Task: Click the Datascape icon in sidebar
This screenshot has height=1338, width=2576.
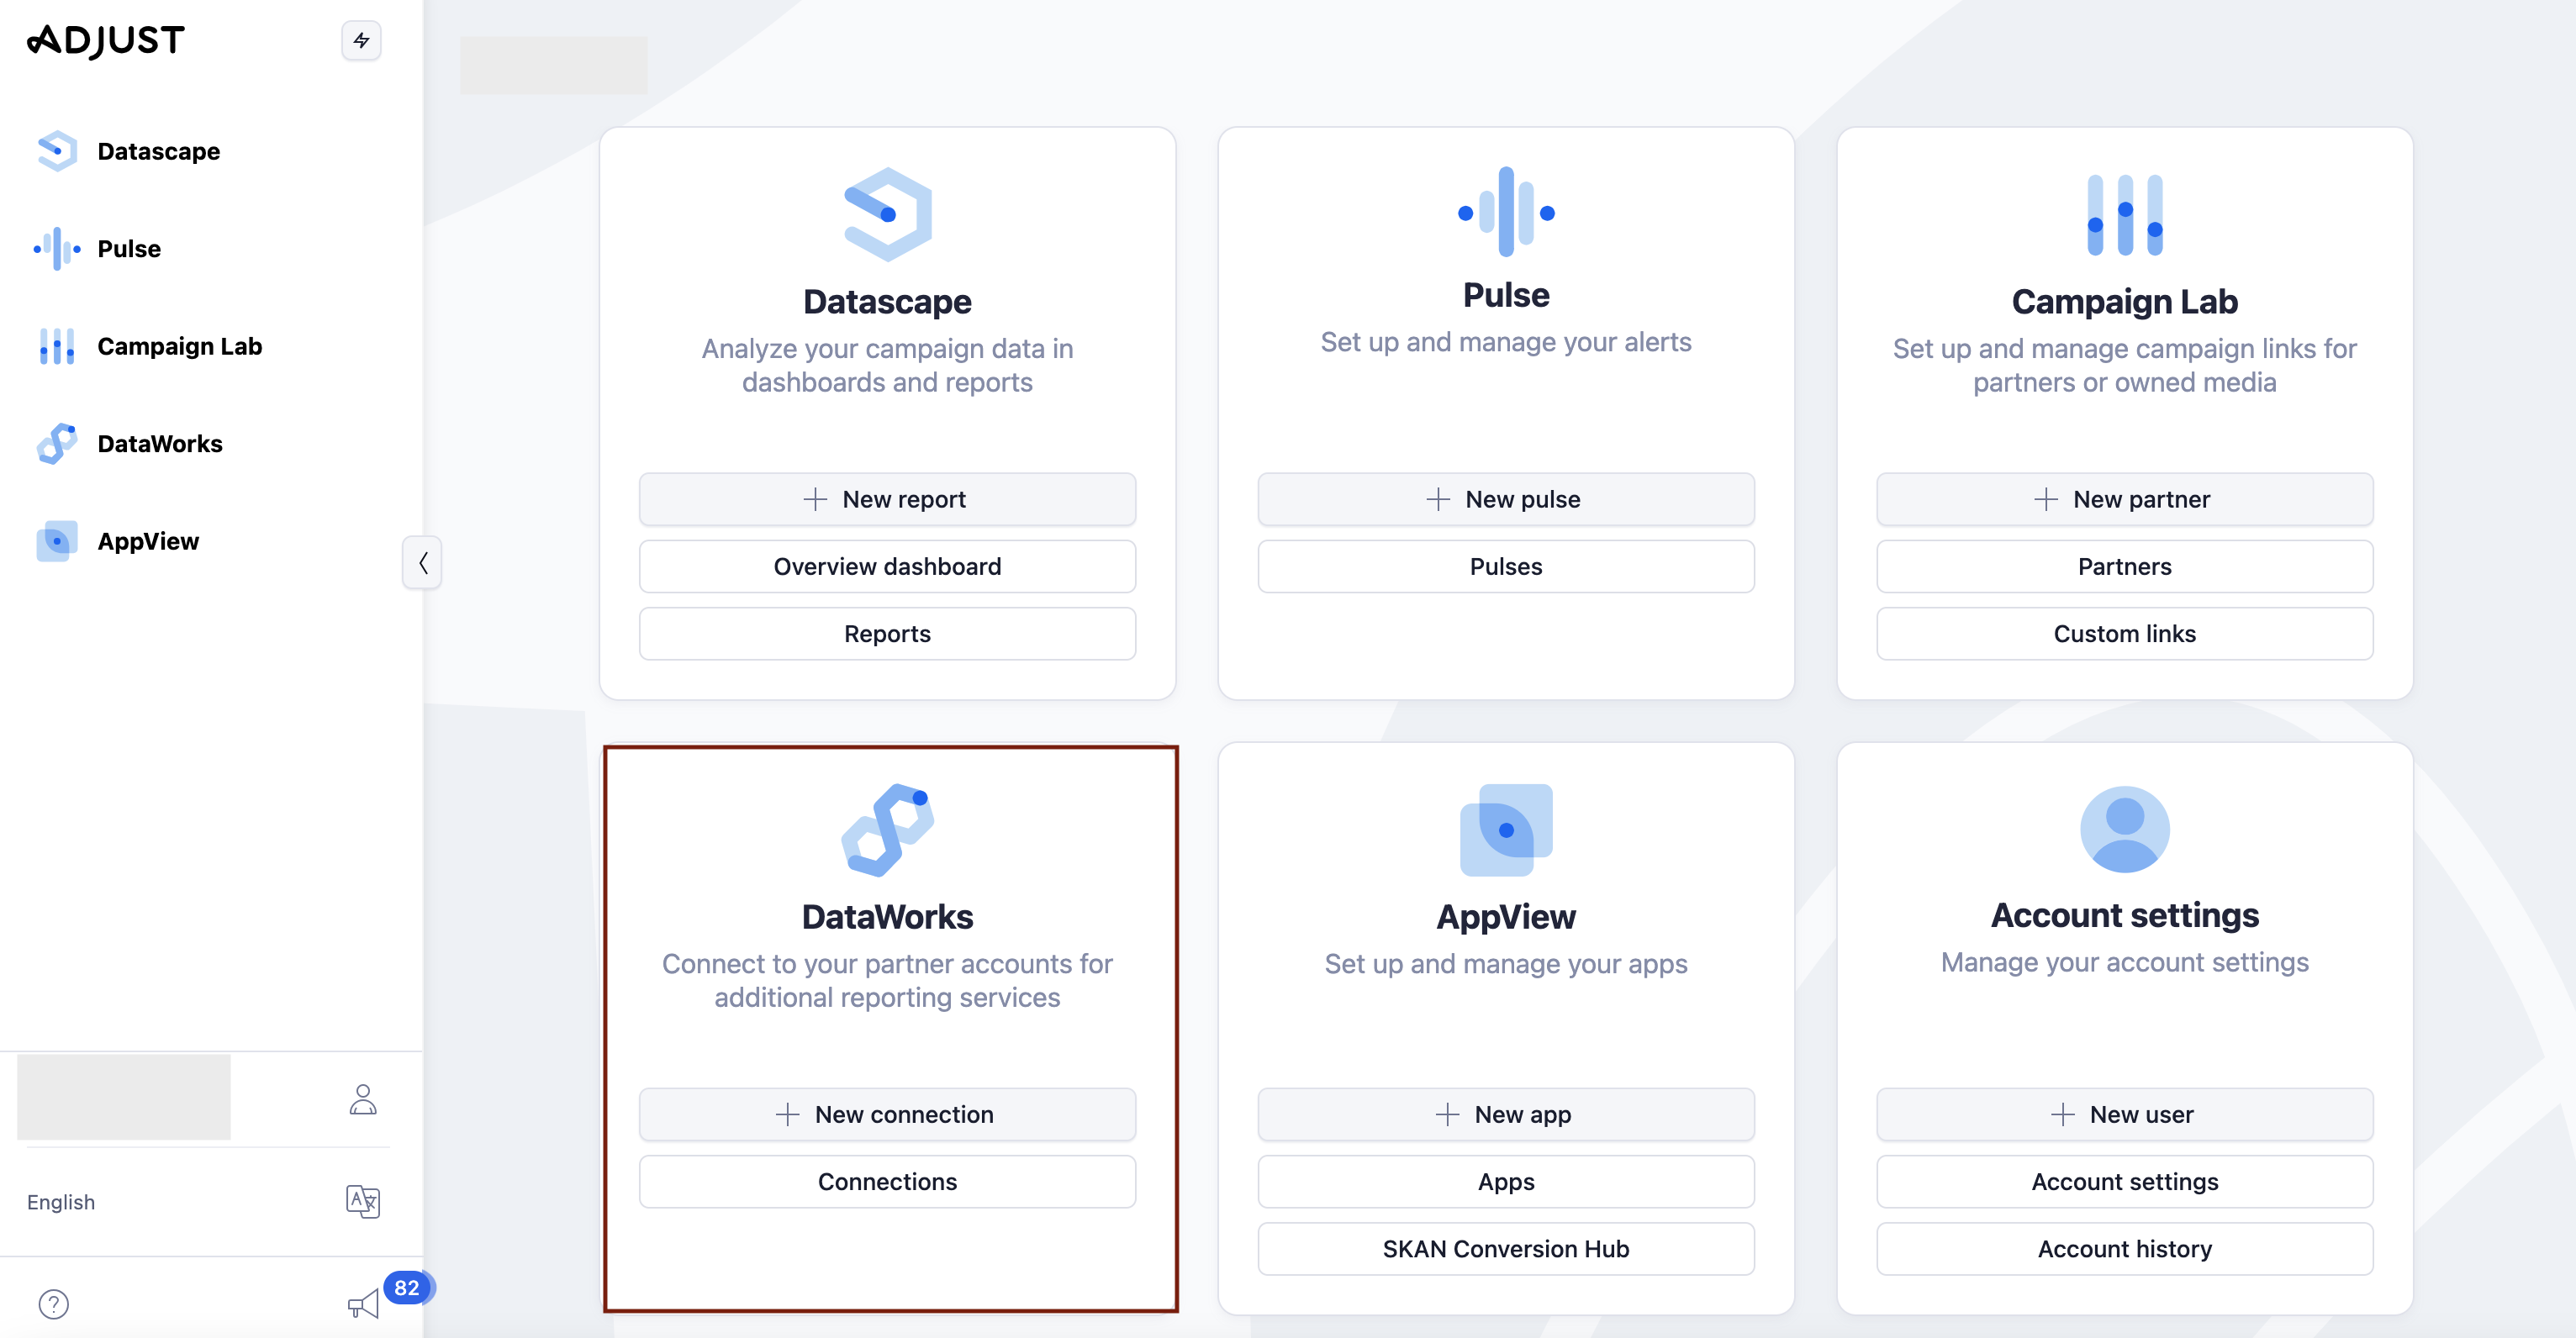Action: click(x=57, y=151)
